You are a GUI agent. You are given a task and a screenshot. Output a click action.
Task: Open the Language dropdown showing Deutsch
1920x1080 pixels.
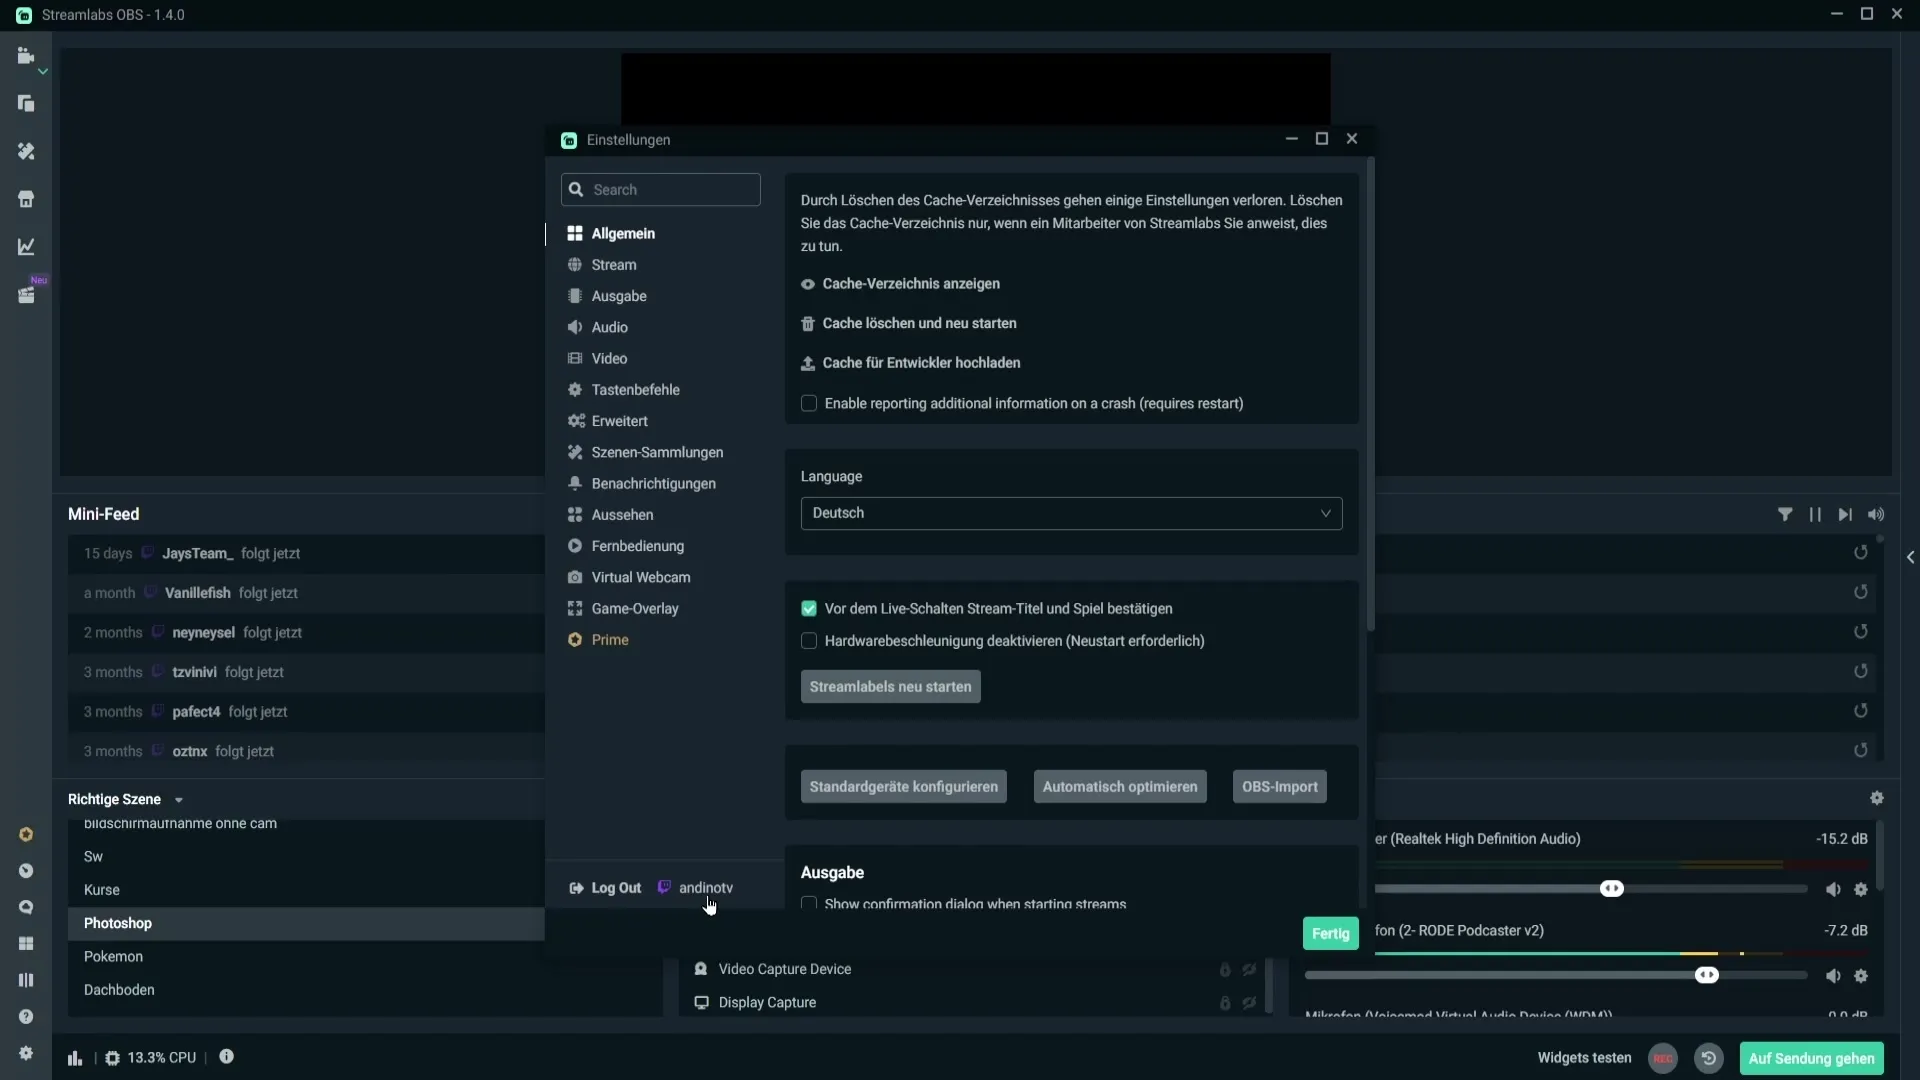1071,513
